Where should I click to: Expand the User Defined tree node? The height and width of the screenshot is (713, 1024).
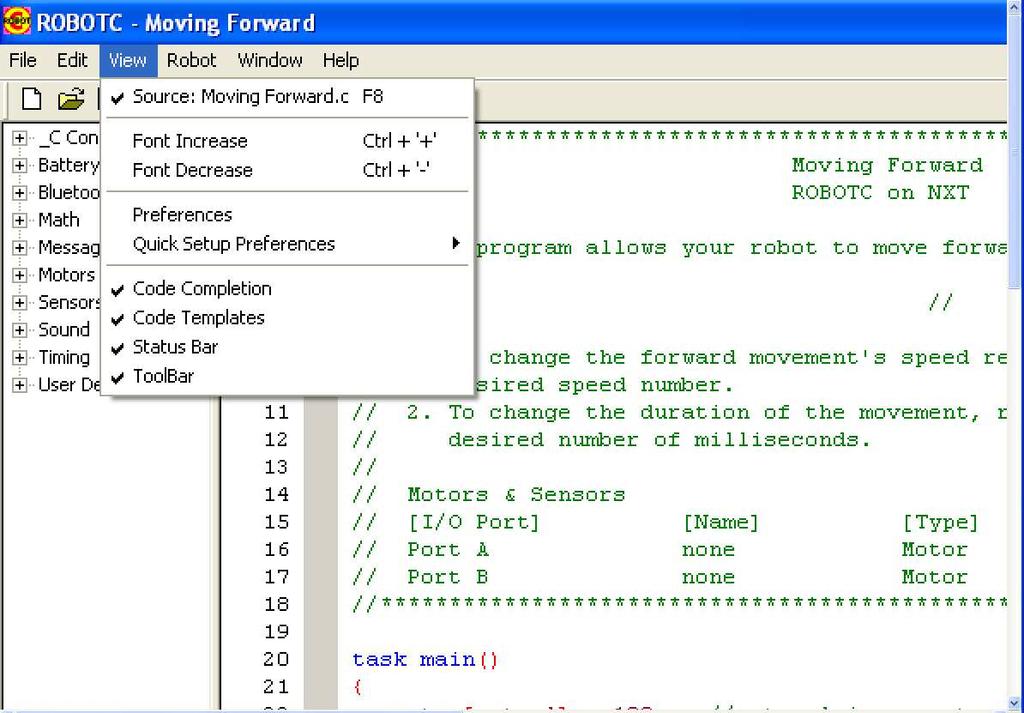pyautogui.click(x=20, y=385)
